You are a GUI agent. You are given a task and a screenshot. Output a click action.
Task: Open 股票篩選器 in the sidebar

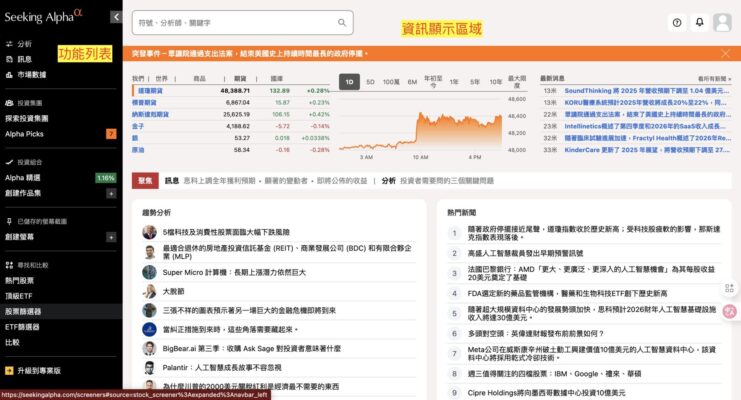(23, 312)
